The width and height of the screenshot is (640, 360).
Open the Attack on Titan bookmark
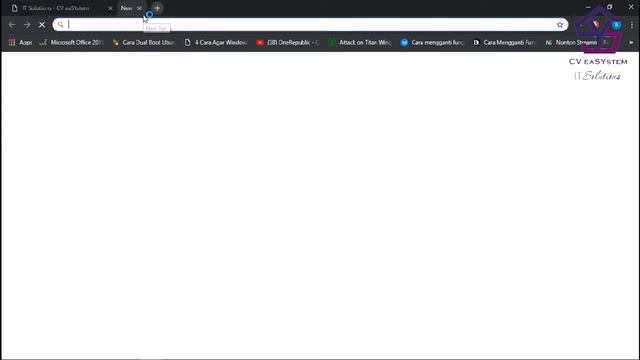click(x=360, y=42)
